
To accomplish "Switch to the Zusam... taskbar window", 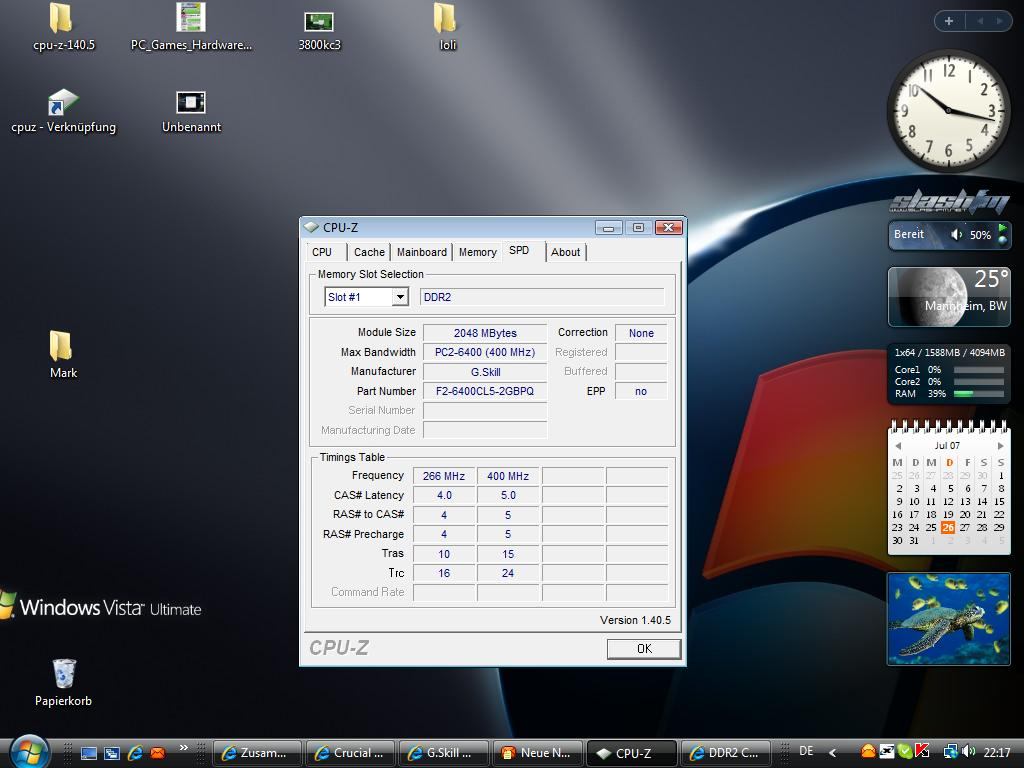I will (x=257, y=753).
